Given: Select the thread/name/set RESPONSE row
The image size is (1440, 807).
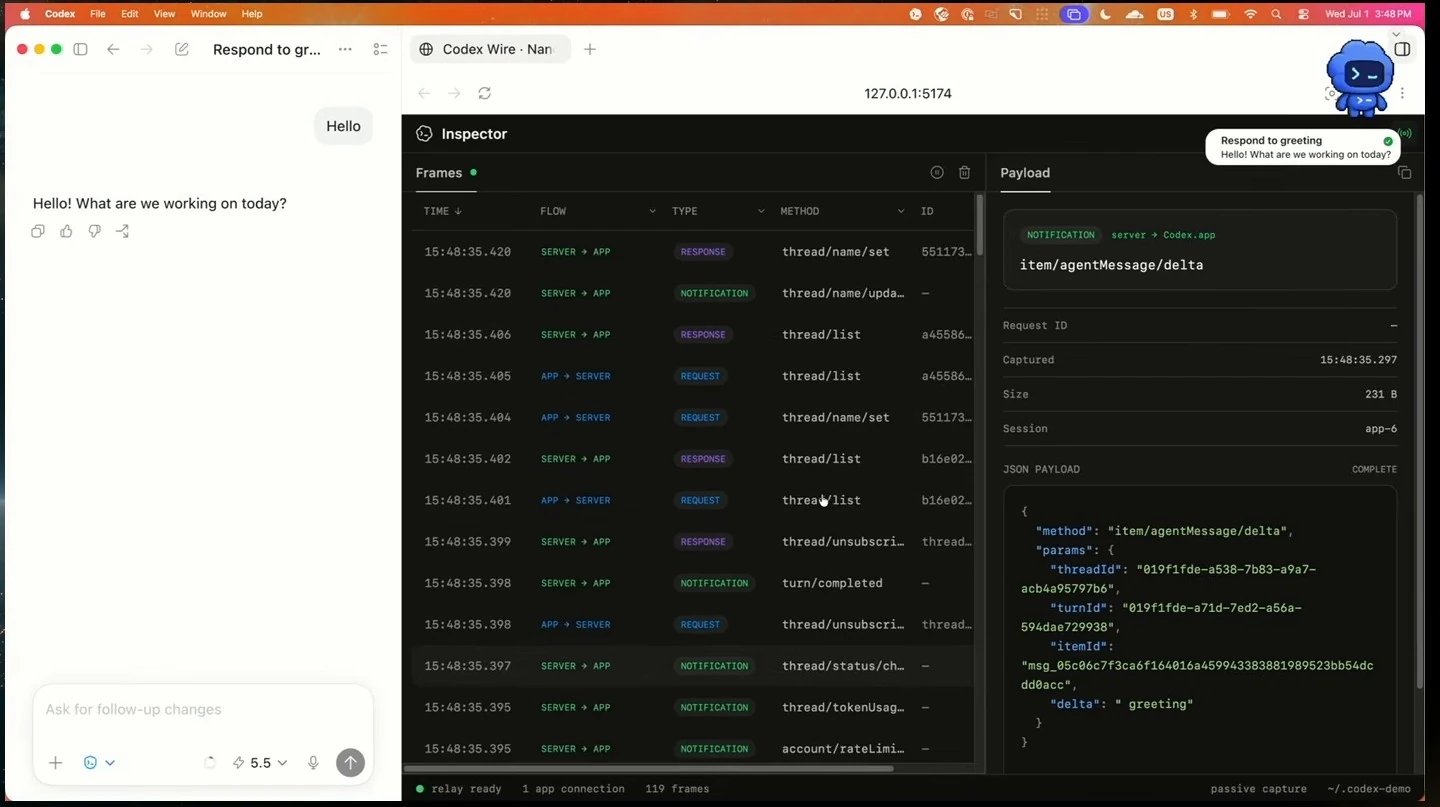Looking at the screenshot, I should pyautogui.click(x=692, y=252).
